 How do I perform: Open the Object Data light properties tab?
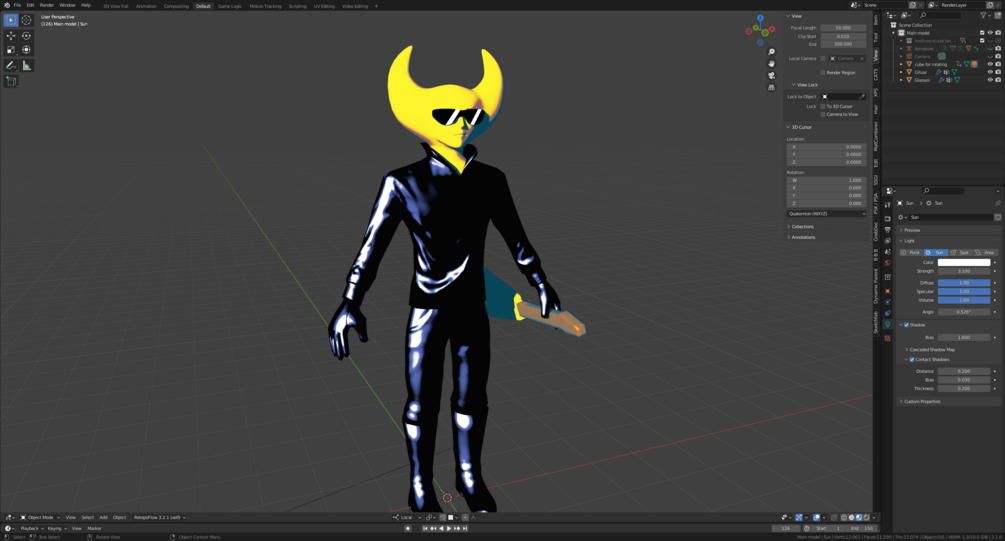coord(888,325)
